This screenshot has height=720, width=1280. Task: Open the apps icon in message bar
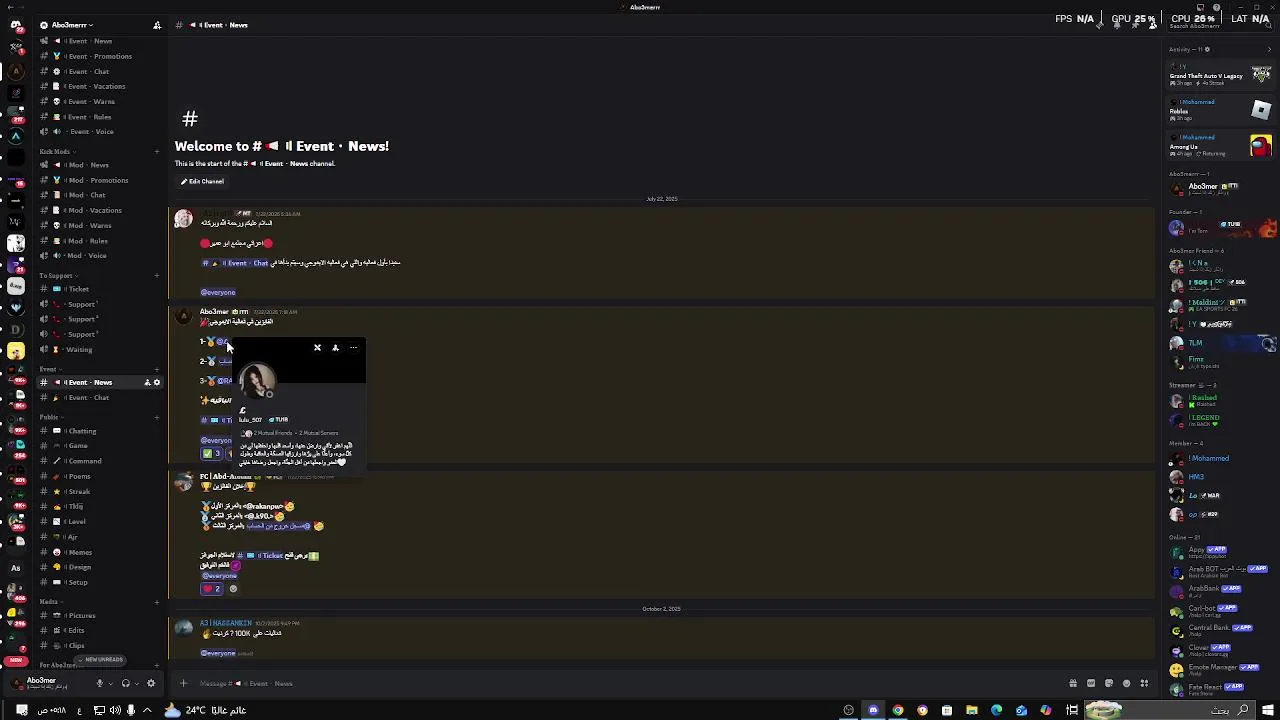1145,684
